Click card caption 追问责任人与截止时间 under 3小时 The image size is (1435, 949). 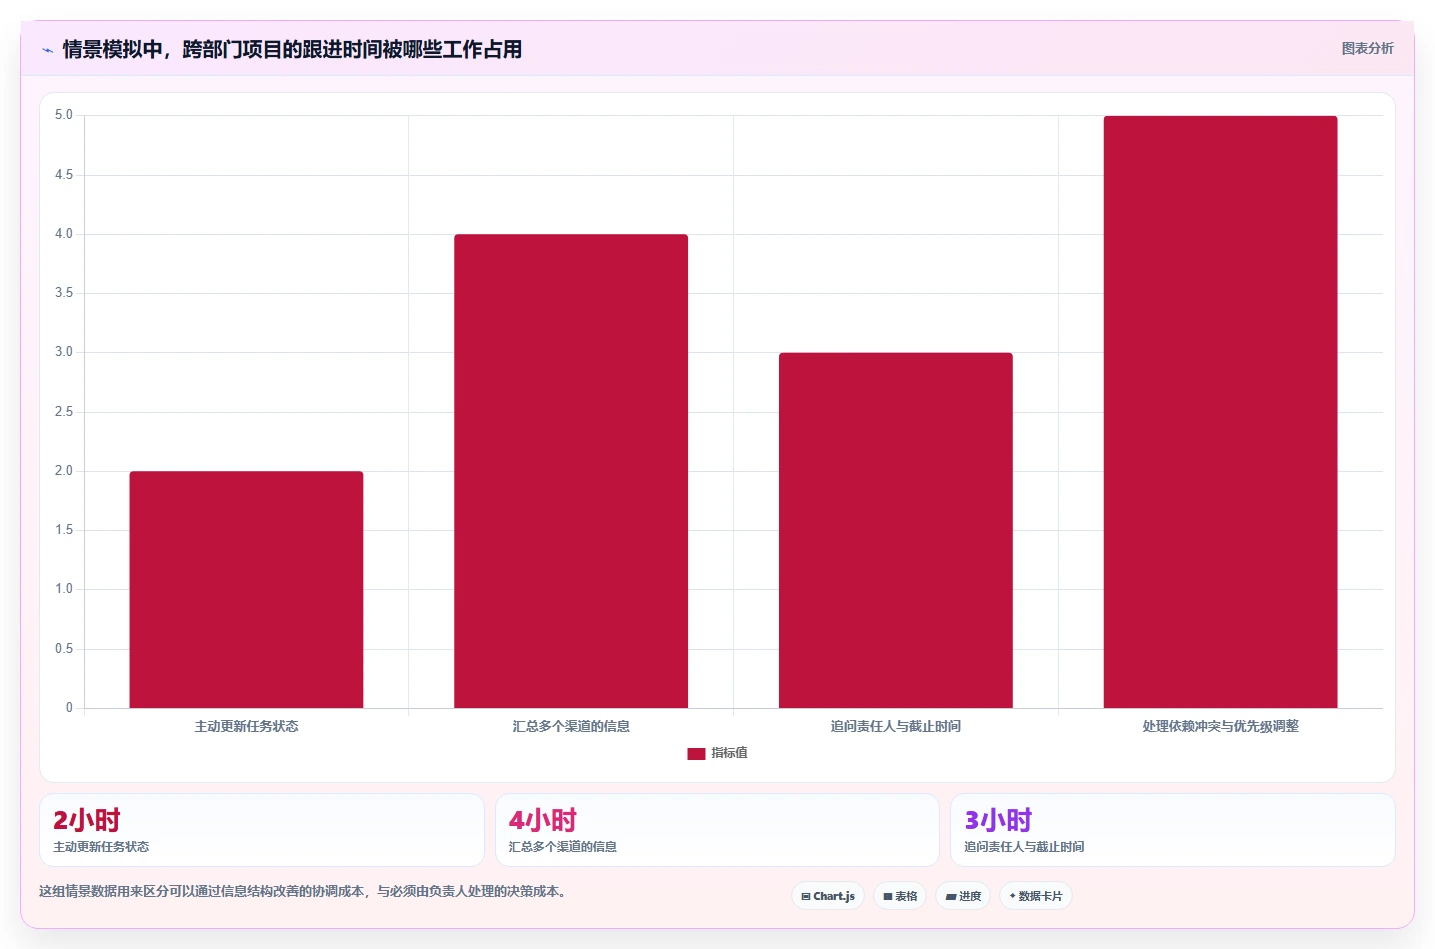(x=1024, y=846)
